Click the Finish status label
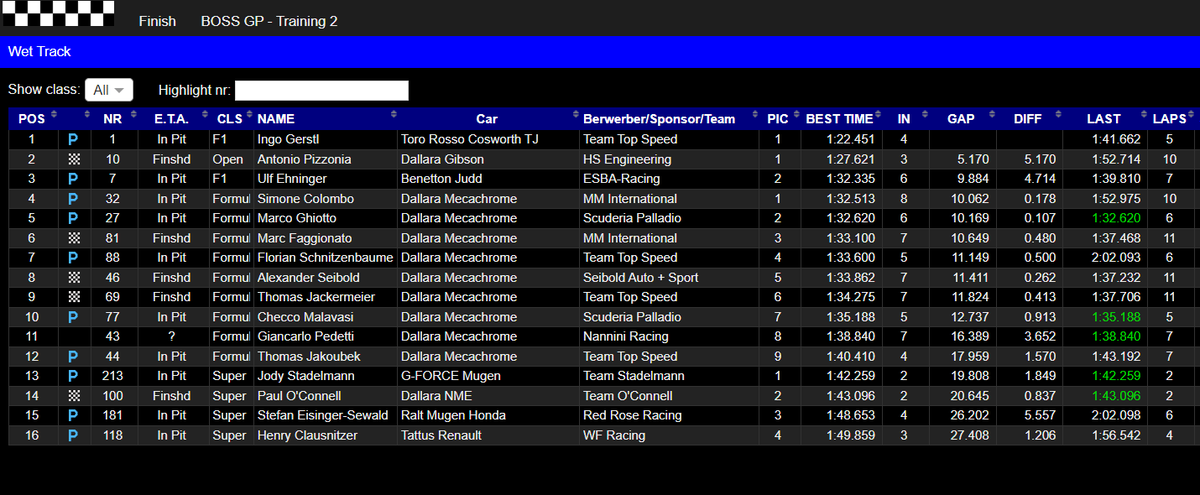 (157, 21)
